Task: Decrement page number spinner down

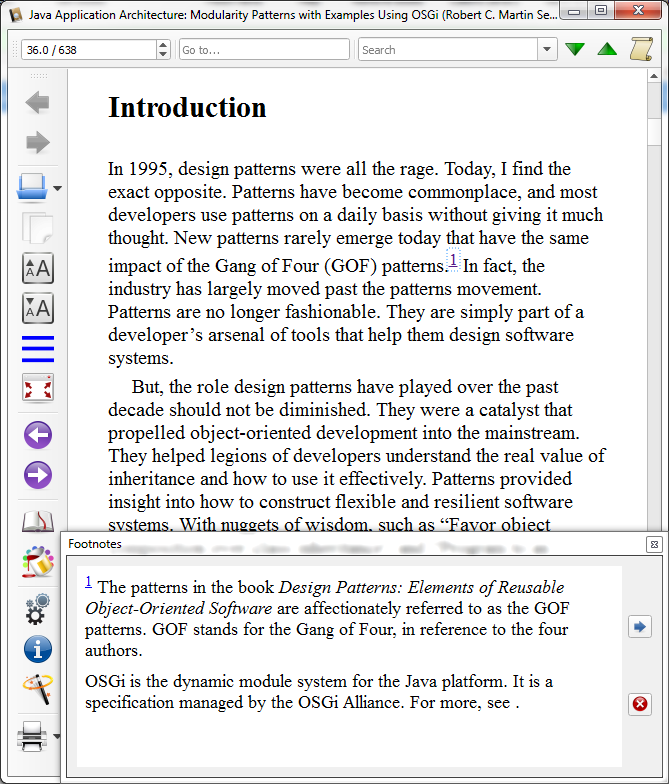Action: [163, 54]
